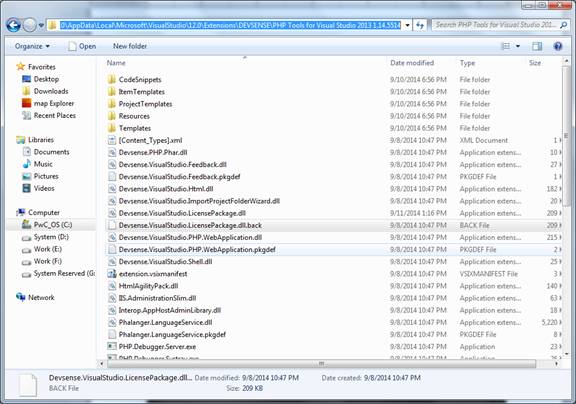
Task: Sort by the Type column header
Action: (x=467, y=63)
